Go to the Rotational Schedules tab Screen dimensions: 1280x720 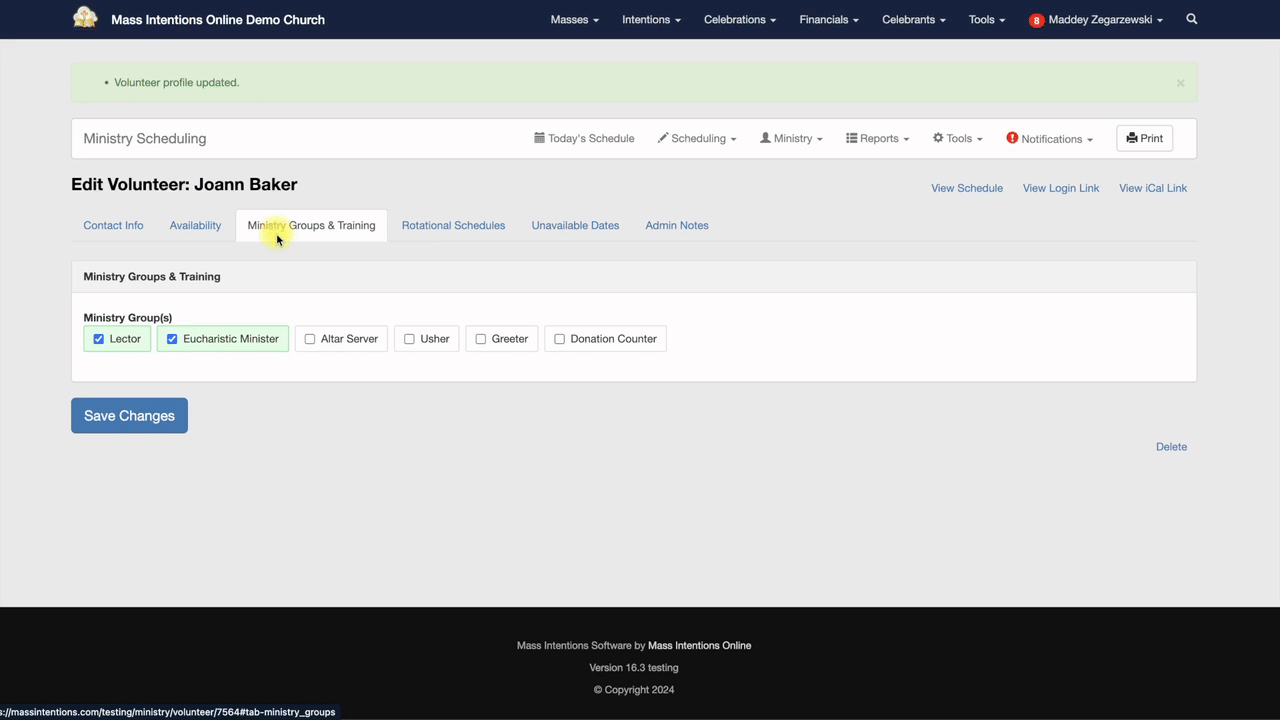(453, 226)
